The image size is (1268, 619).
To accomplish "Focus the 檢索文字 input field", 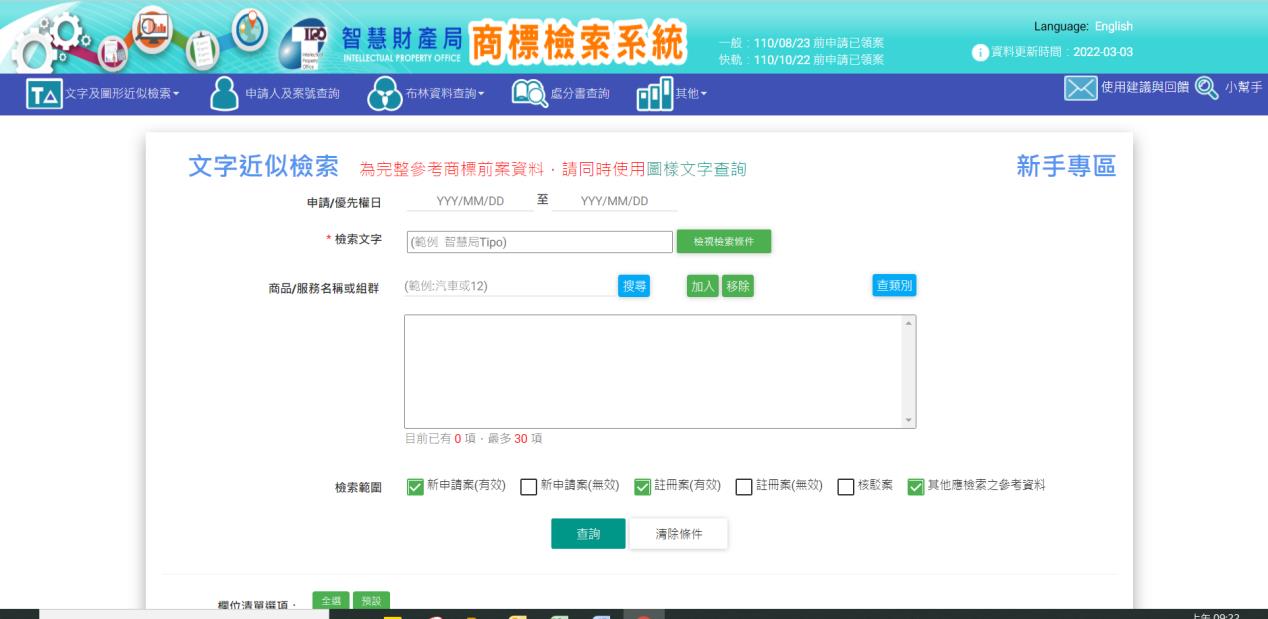I will (540, 242).
